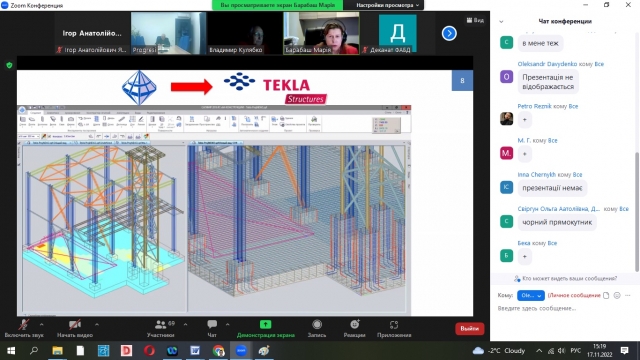Open the Приложения apps panel

click(x=394, y=329)
